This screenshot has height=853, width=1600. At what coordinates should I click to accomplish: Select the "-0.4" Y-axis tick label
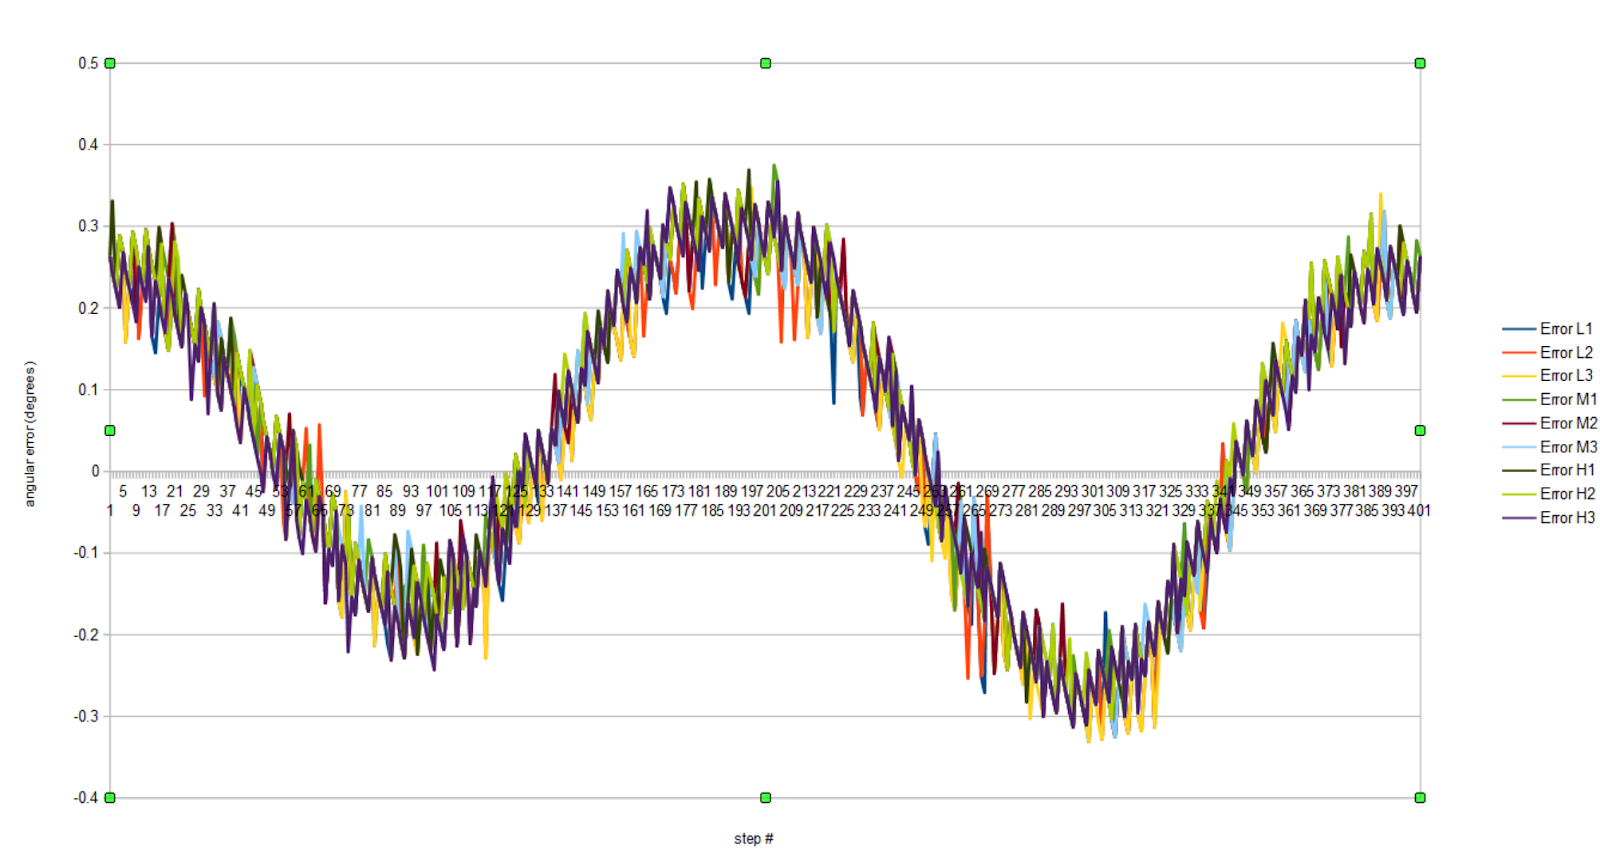coord(86,798)
